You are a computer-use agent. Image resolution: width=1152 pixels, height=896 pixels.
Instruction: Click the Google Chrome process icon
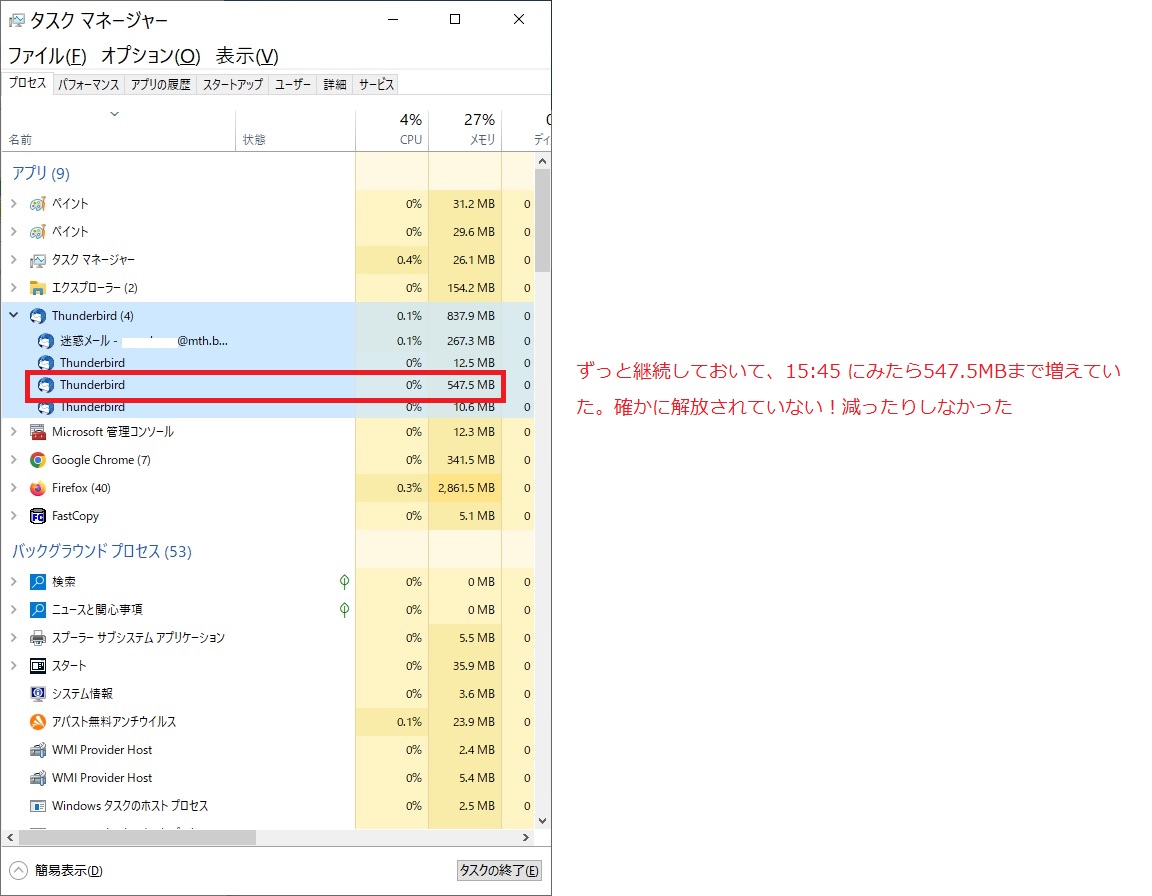38,460
